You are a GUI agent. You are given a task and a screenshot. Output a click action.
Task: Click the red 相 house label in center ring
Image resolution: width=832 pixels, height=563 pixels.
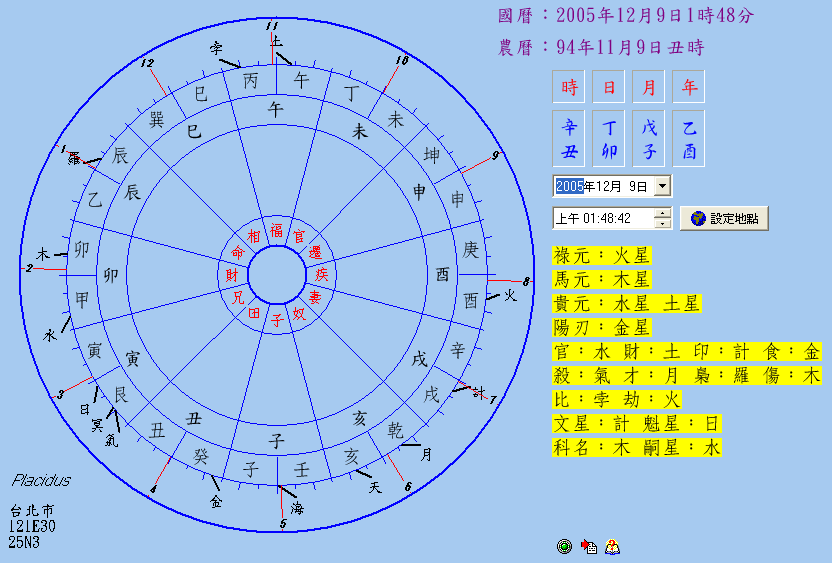(254, 236)
